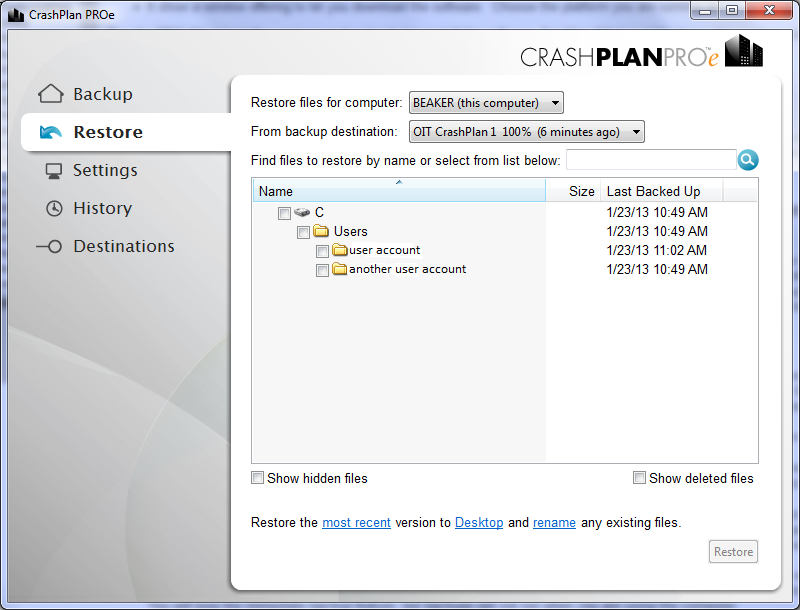The width and height of the screenshot is (800, 610).
Task: Select 'another user account' in the tree
Action: [409, 269]
